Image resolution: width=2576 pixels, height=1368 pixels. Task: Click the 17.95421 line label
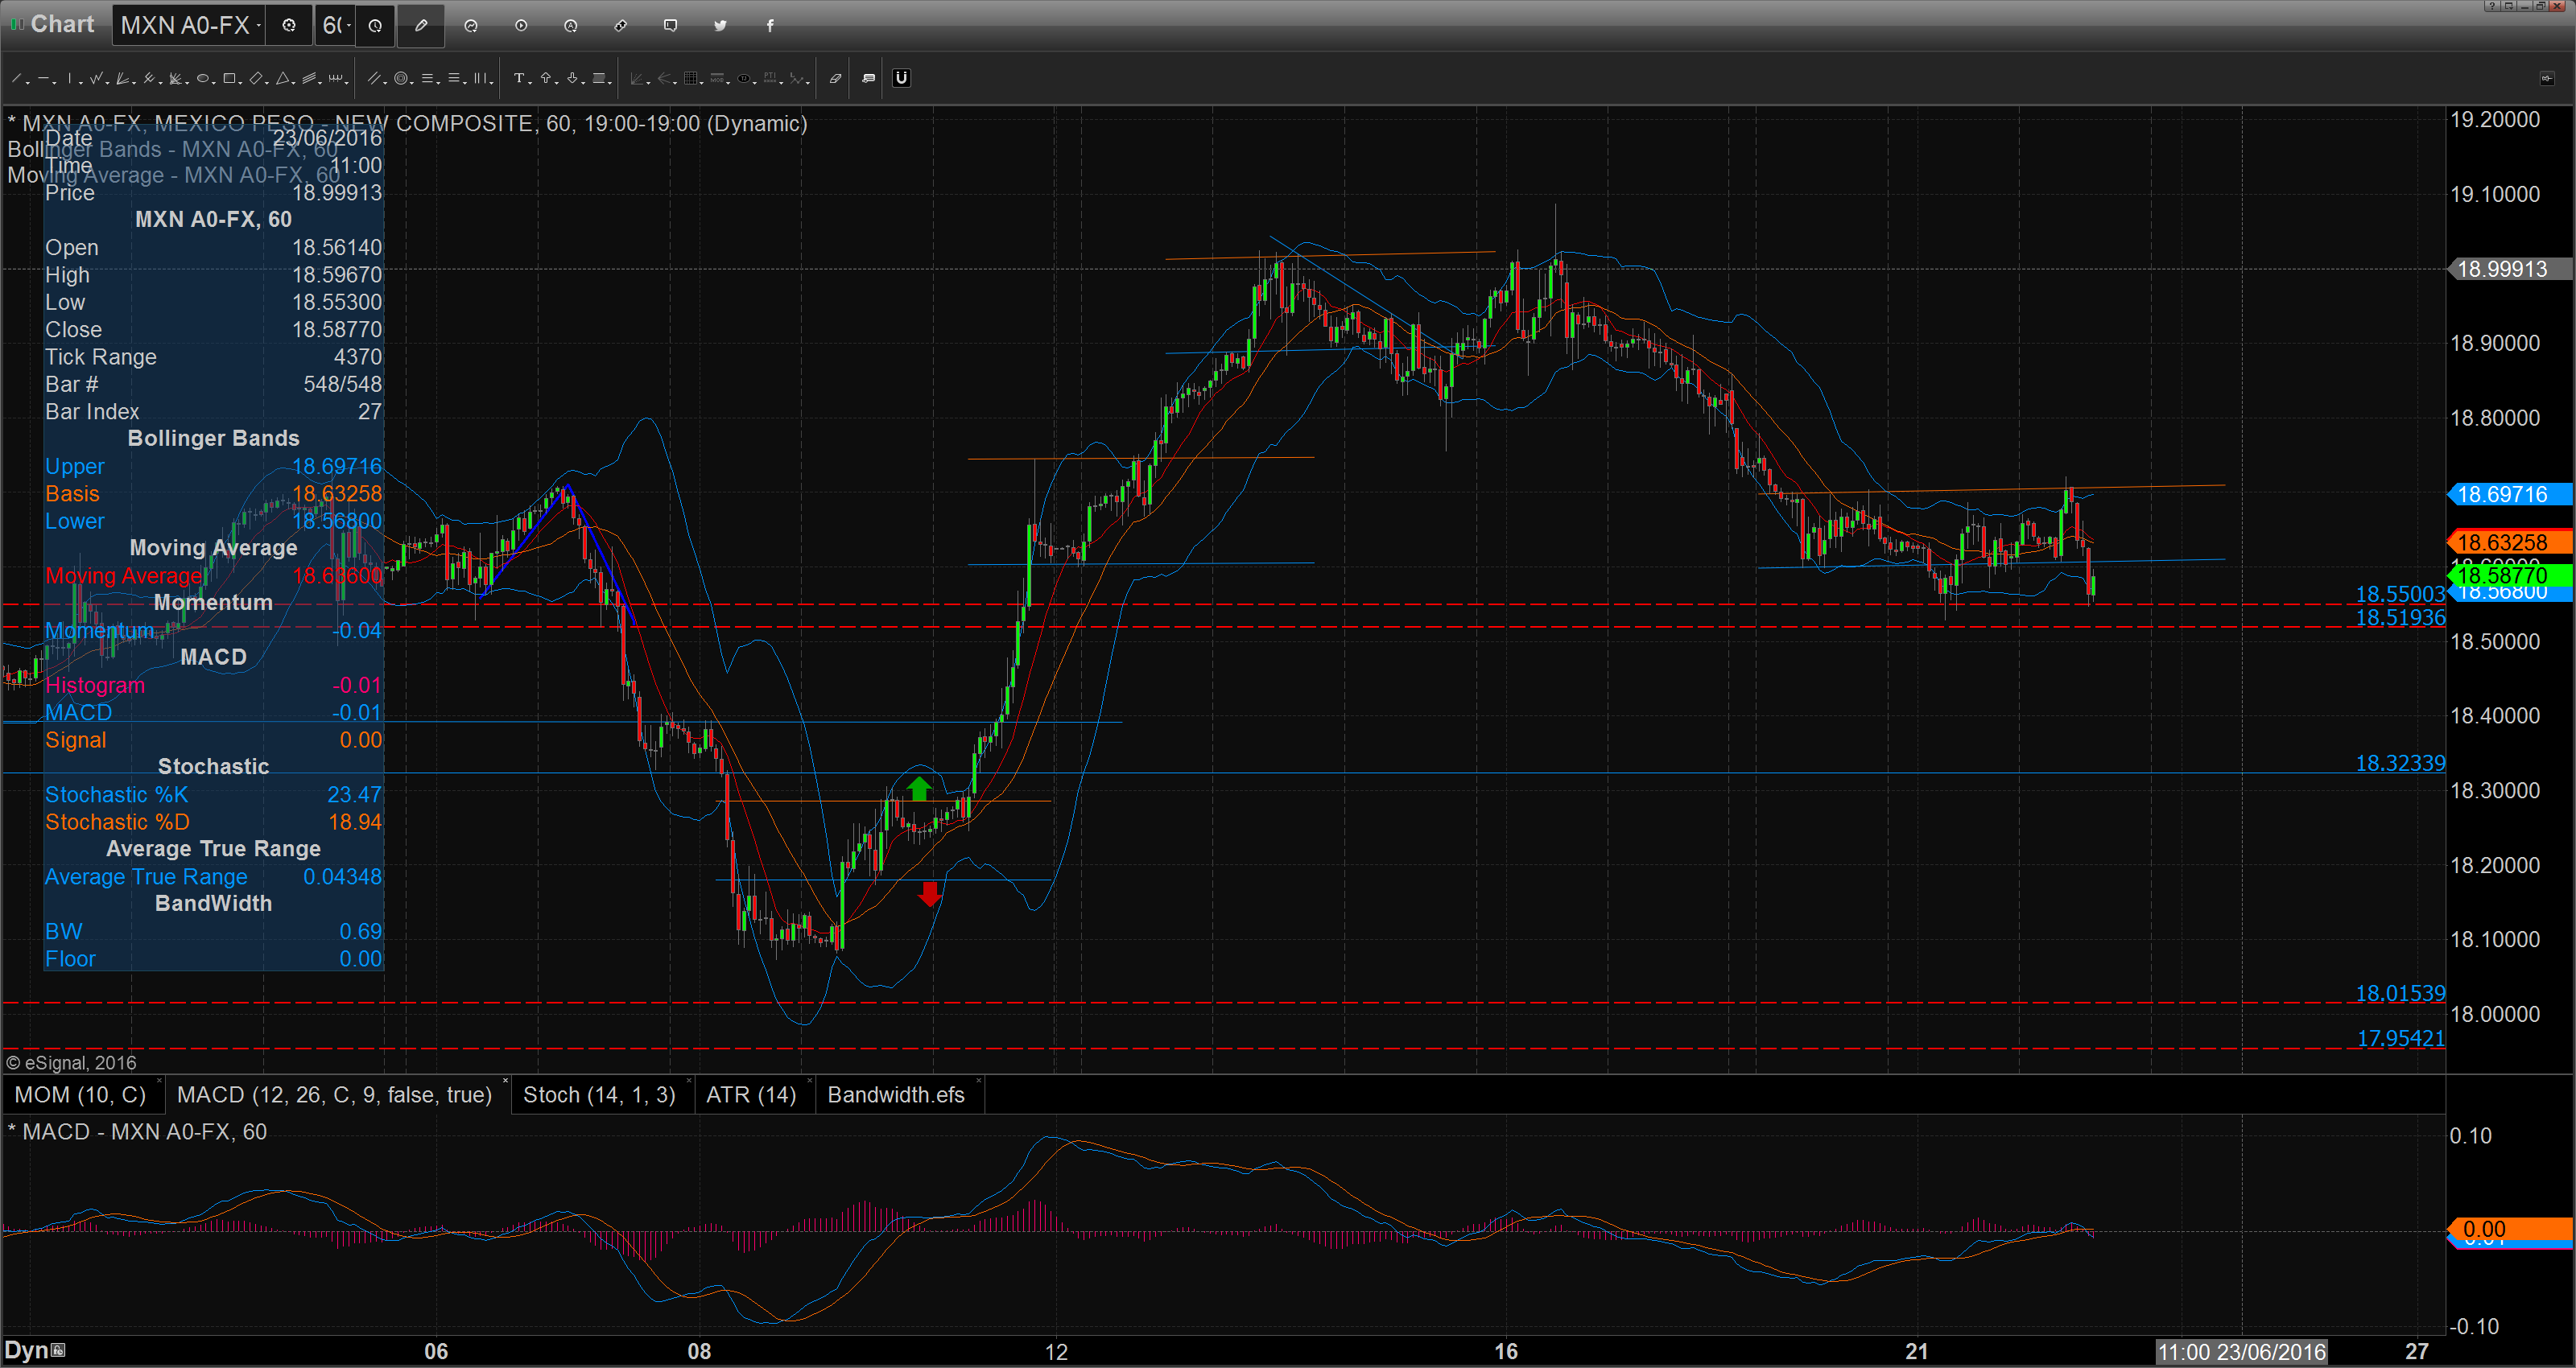coord(2400,1038)
